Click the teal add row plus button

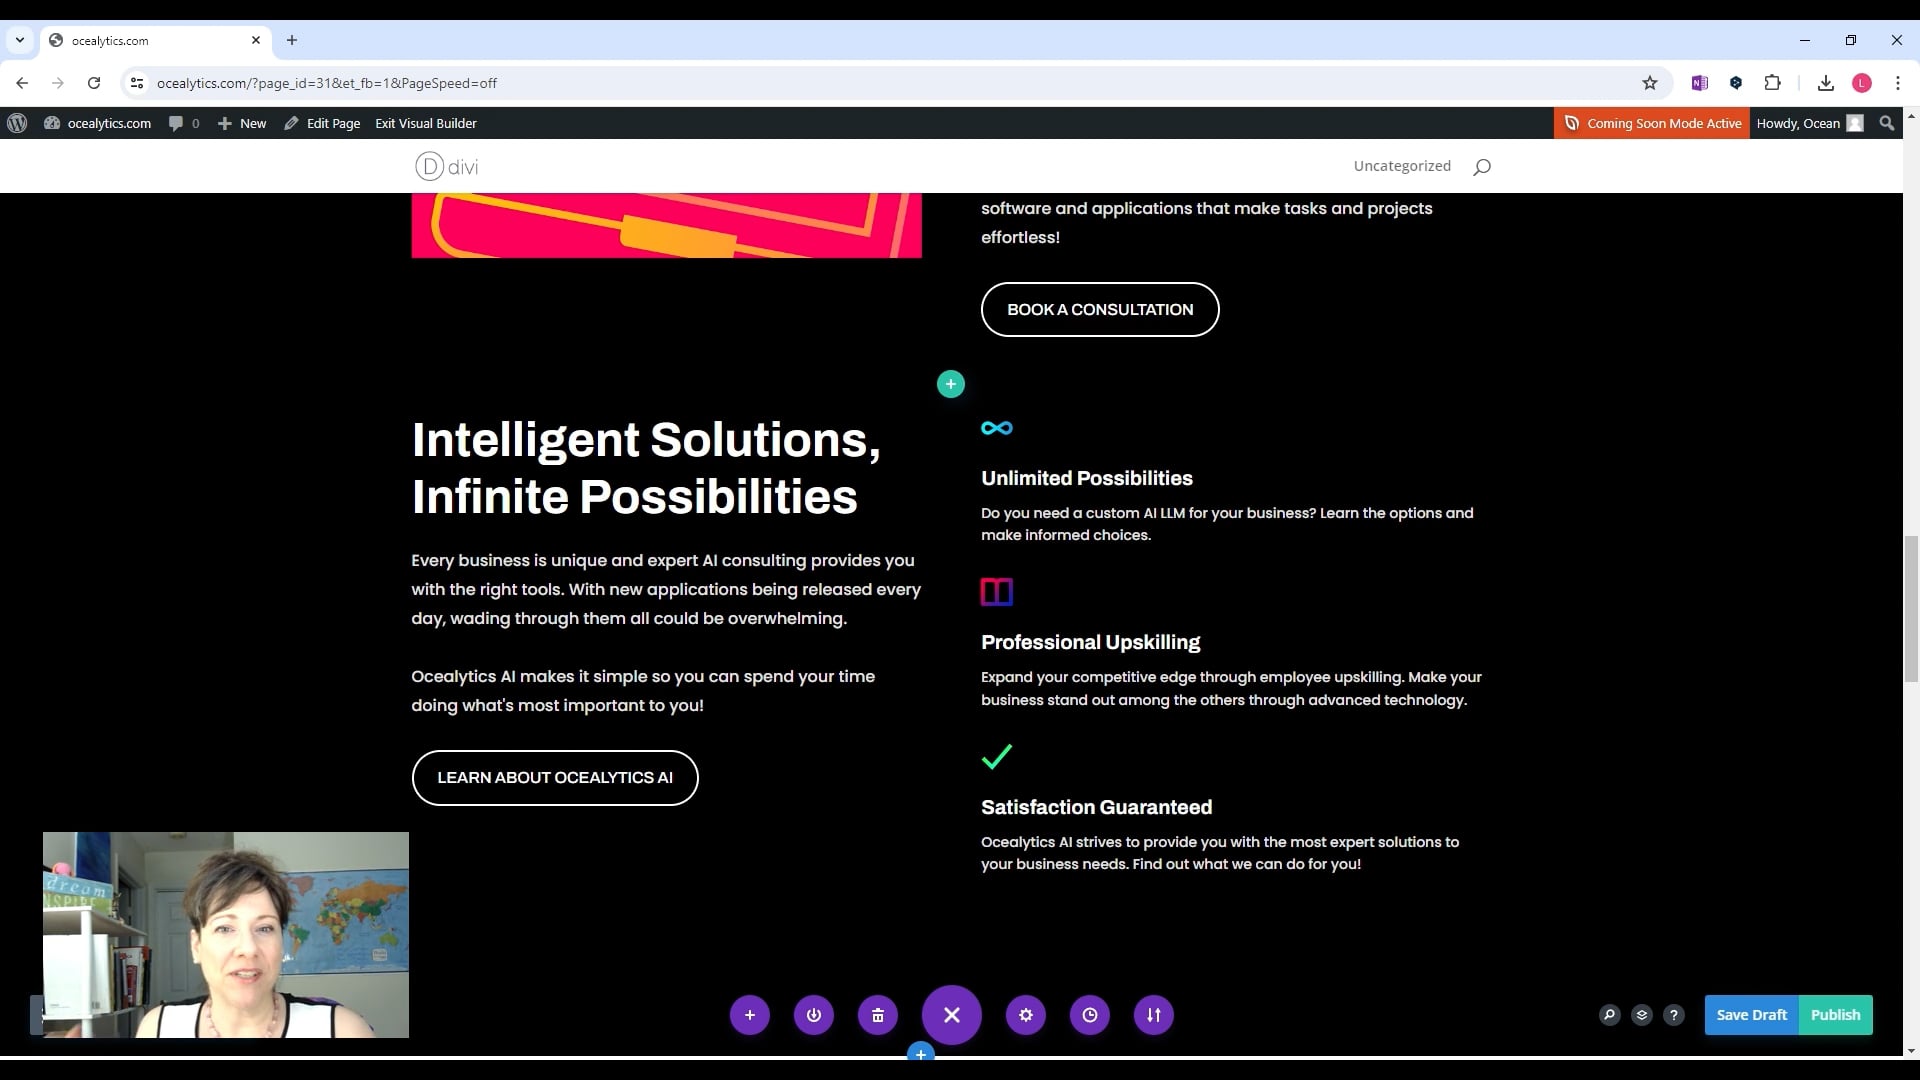point(951,384)
